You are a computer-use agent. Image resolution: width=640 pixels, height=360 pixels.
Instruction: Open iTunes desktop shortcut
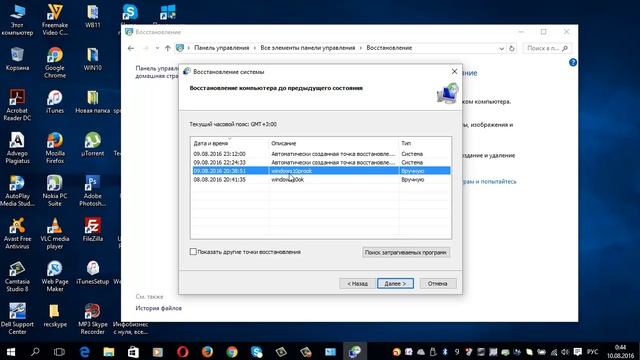[55, 101]
